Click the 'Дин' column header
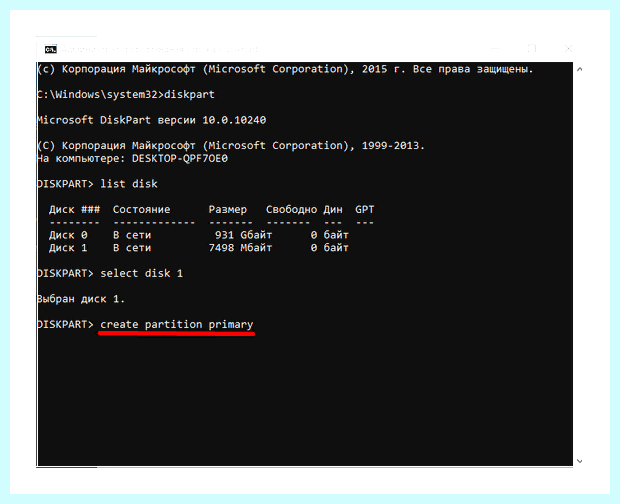This screenshot has width=620, height=504. point(333,210)
